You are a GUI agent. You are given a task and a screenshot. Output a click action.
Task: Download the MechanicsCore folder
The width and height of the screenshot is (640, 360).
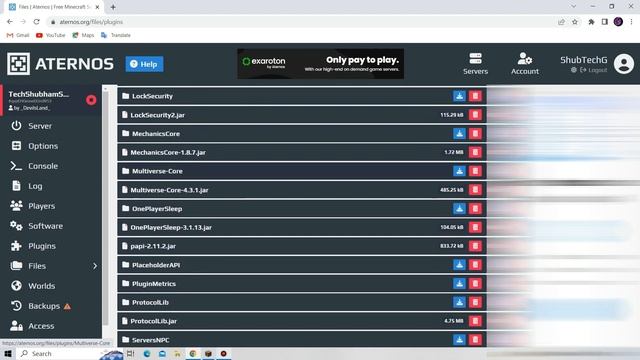tap(459, 133)
